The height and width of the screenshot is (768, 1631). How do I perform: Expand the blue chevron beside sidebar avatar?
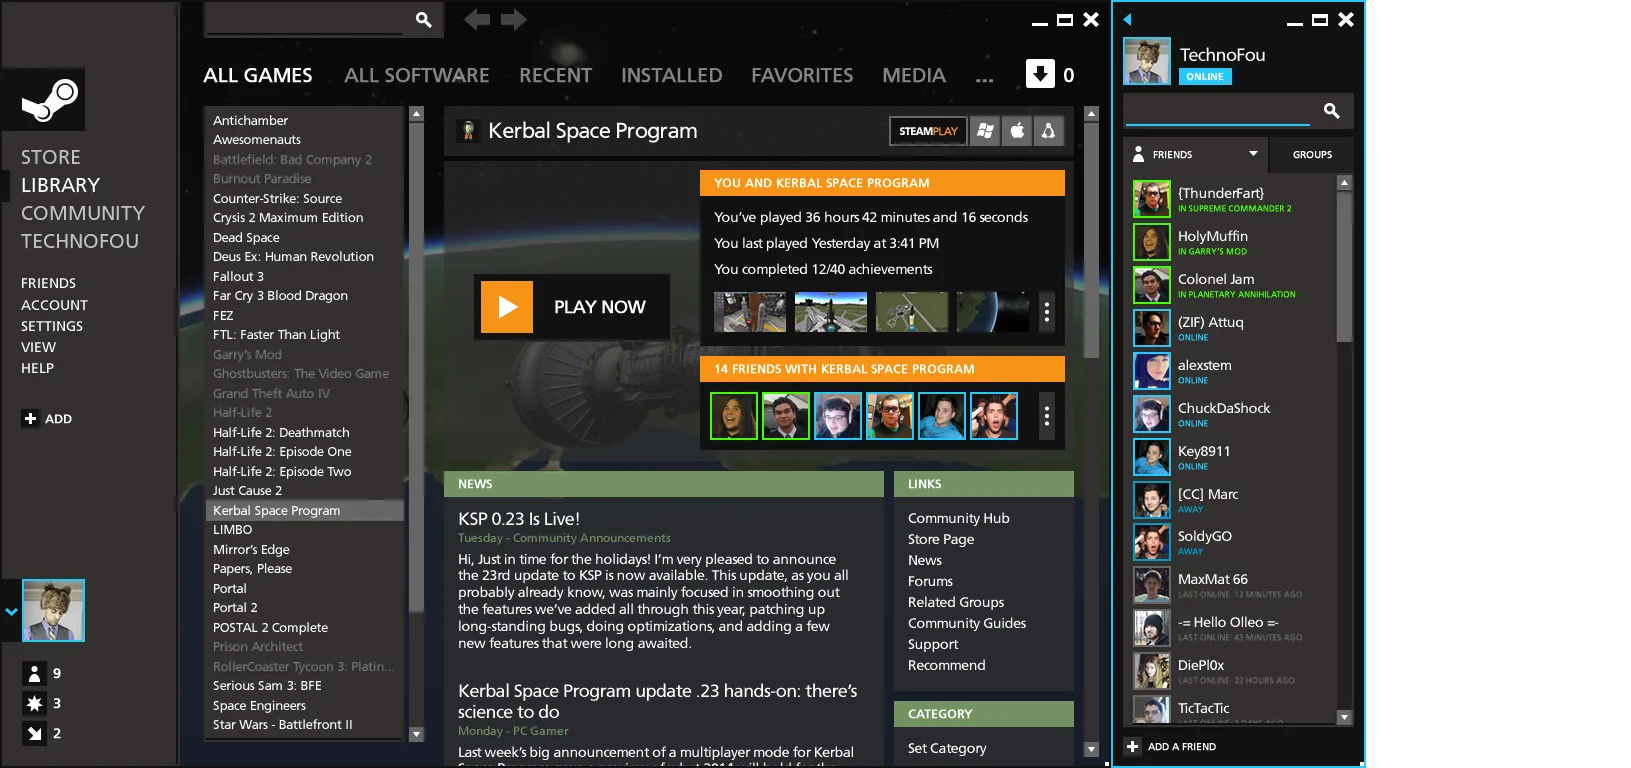(11, 611)
